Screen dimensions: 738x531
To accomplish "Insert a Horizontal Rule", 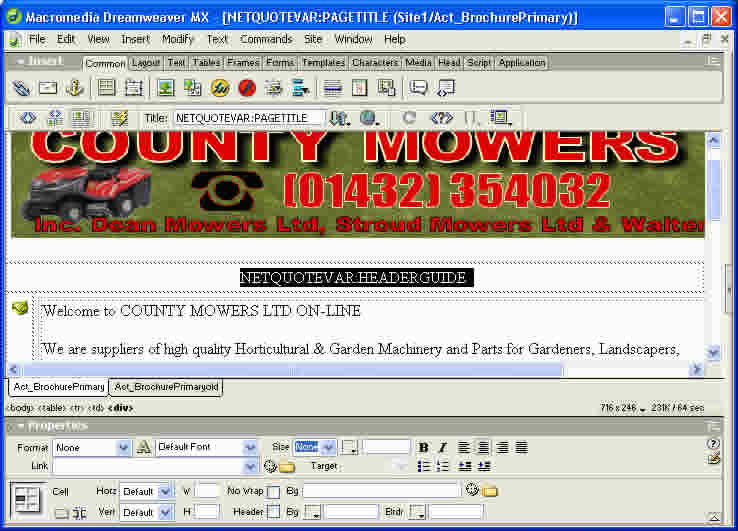I will [x=333, y=88].
